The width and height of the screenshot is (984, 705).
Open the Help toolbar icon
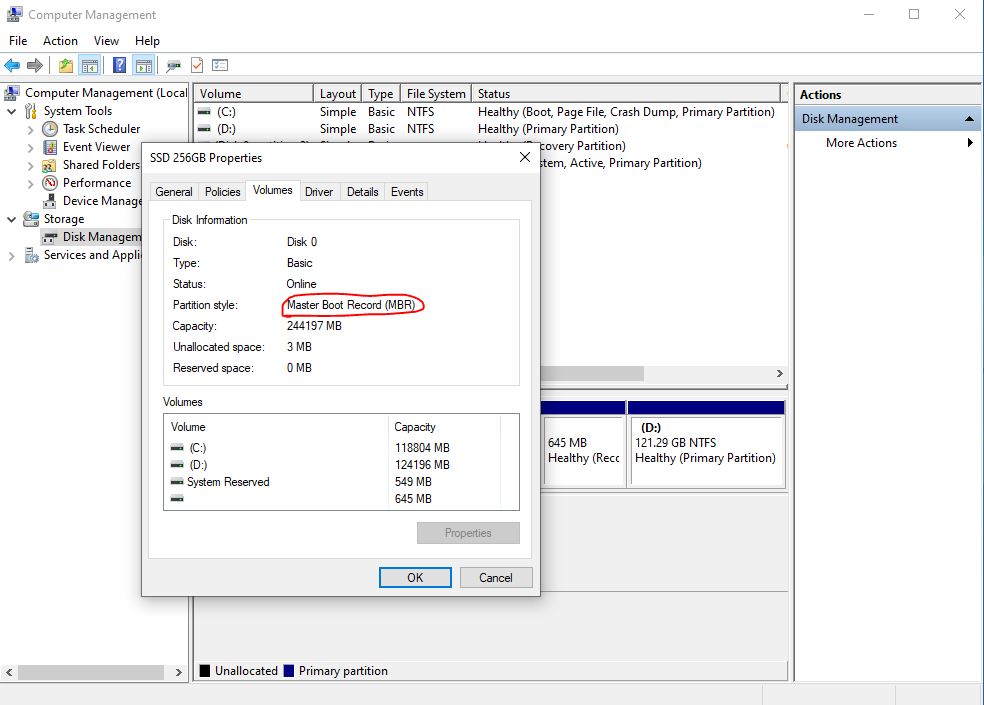118,65
